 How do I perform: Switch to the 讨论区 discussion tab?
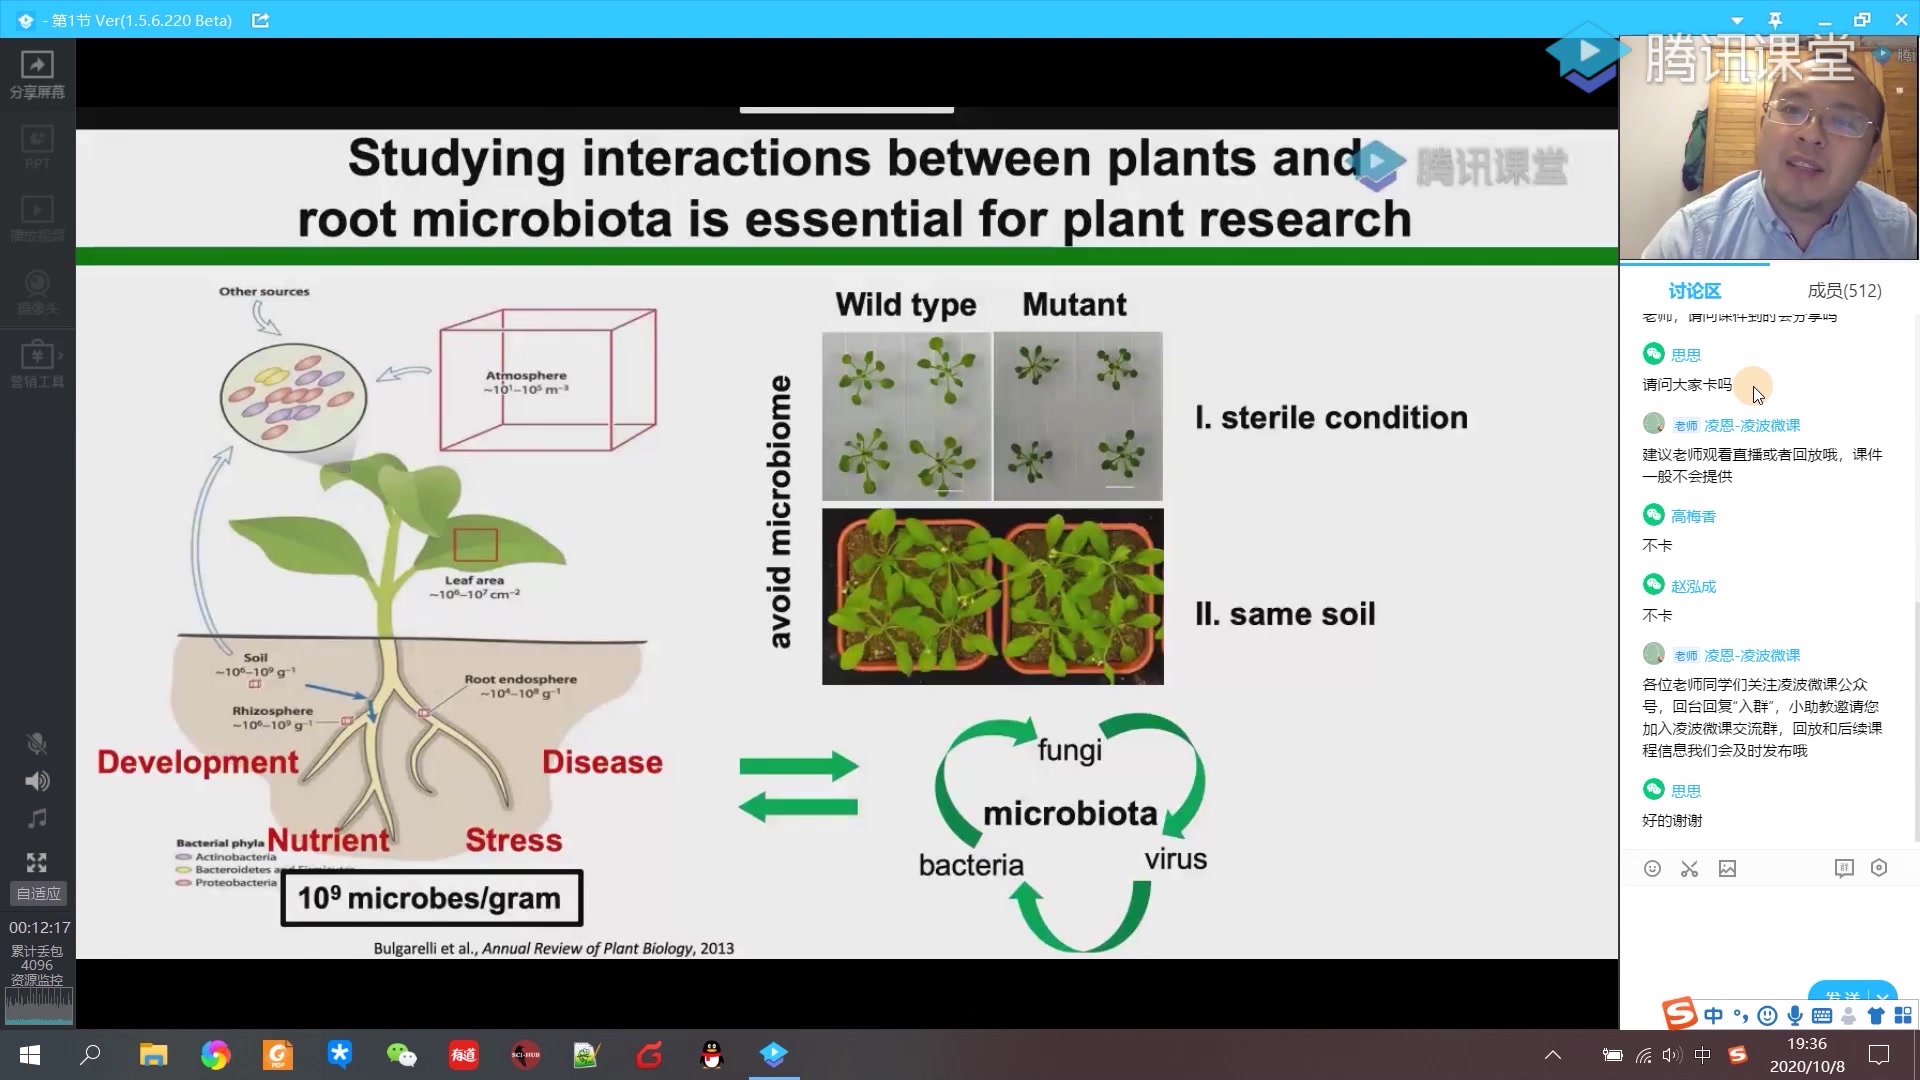(x=1694, y=291)
